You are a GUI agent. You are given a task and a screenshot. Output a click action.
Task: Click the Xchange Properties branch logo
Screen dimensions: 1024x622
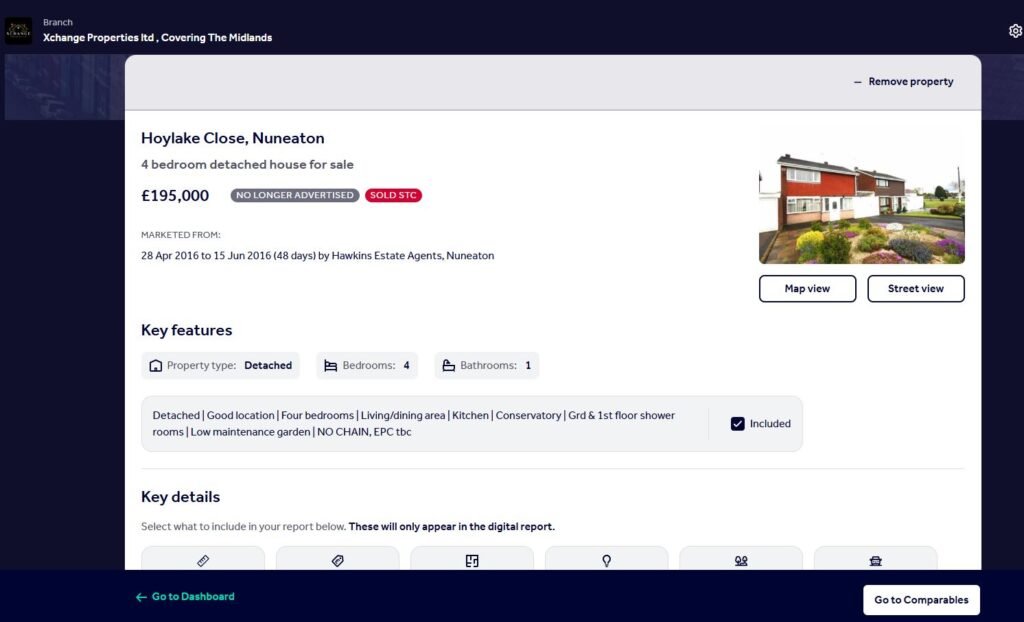pos(19,31)
